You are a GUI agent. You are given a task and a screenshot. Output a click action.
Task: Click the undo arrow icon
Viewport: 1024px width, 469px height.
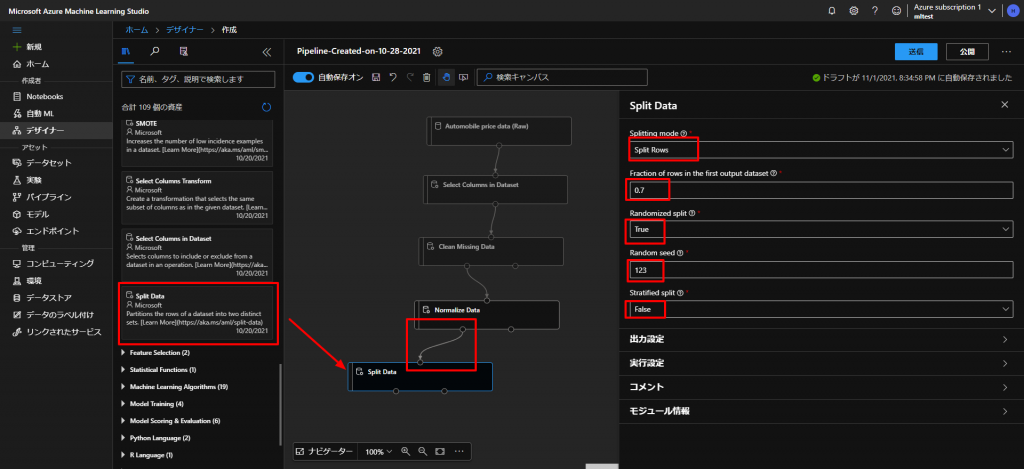click(393, 77)
